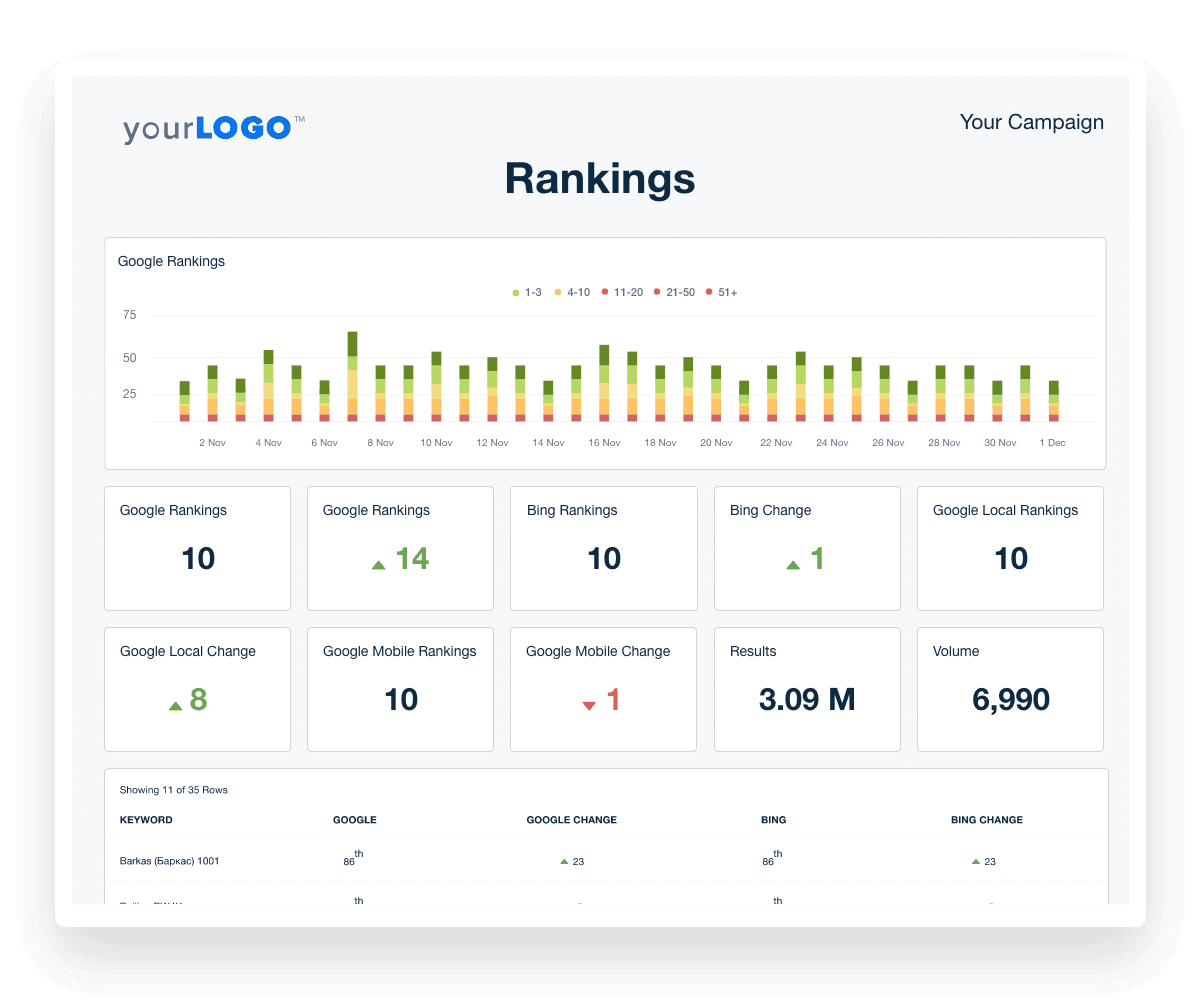Click the red down arrow in Google Mobile Change
The width and height of the screenshot is (1200, 1000).
click(x=589, y=706)
